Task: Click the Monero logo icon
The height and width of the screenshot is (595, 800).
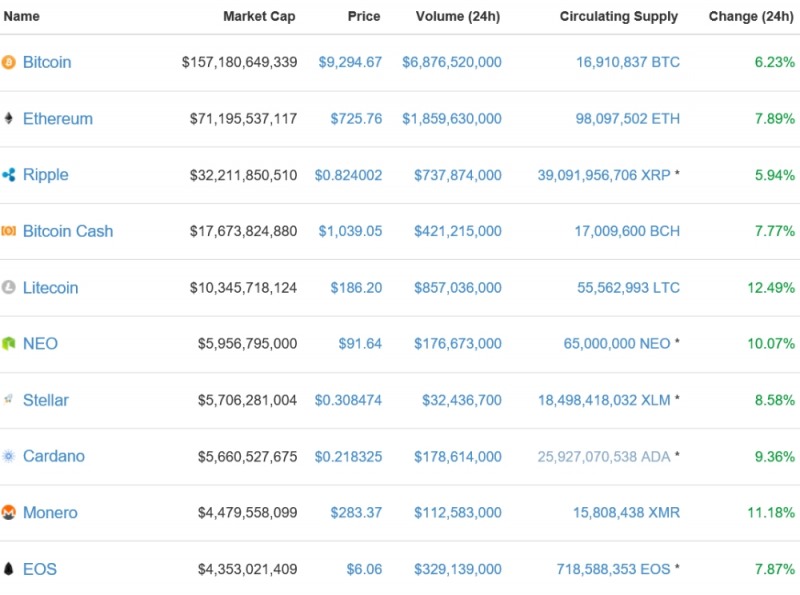Action: [9, 513]
